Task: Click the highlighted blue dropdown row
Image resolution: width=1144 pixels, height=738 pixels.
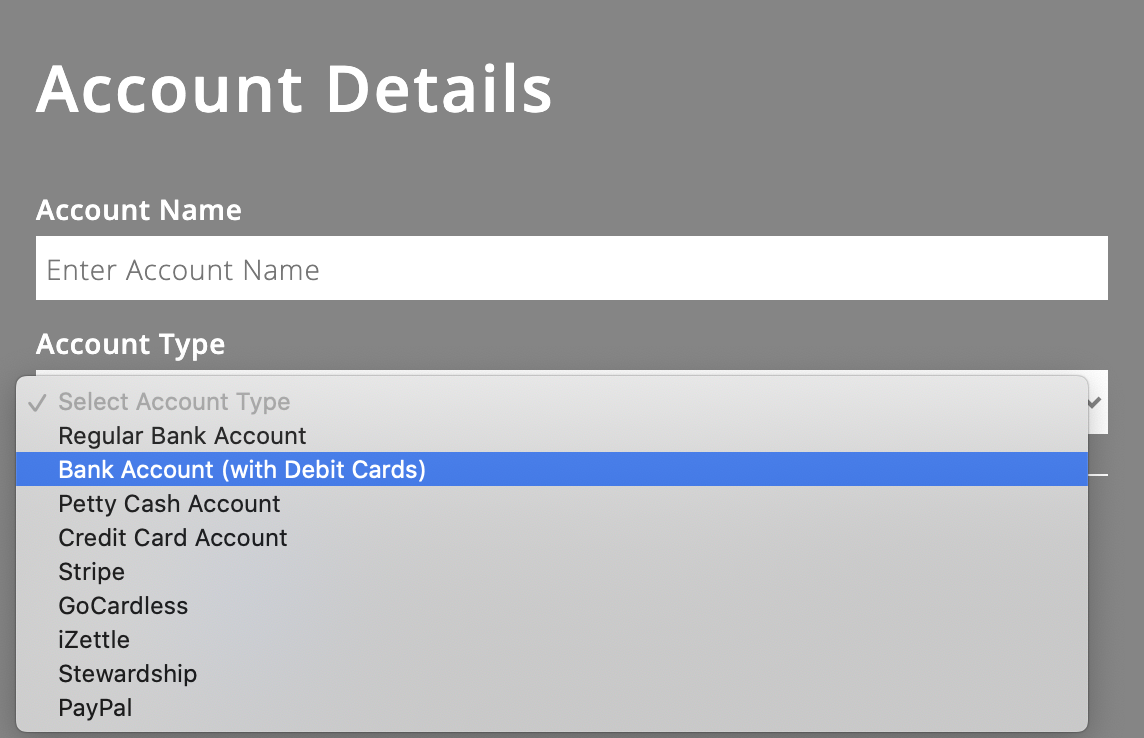Action: click(552, 469)
